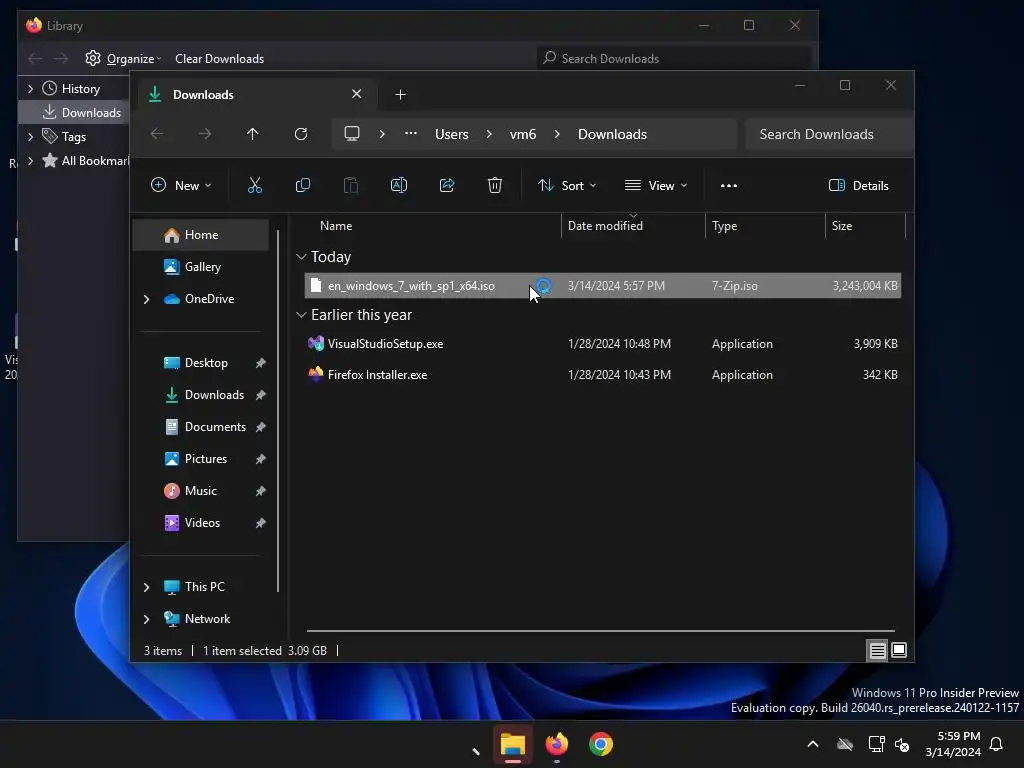The height and width of the screenshot is (768, 1024).
Task: Open notifications bell in system tray
Action: pyautogui.click(x=997, y=744)
